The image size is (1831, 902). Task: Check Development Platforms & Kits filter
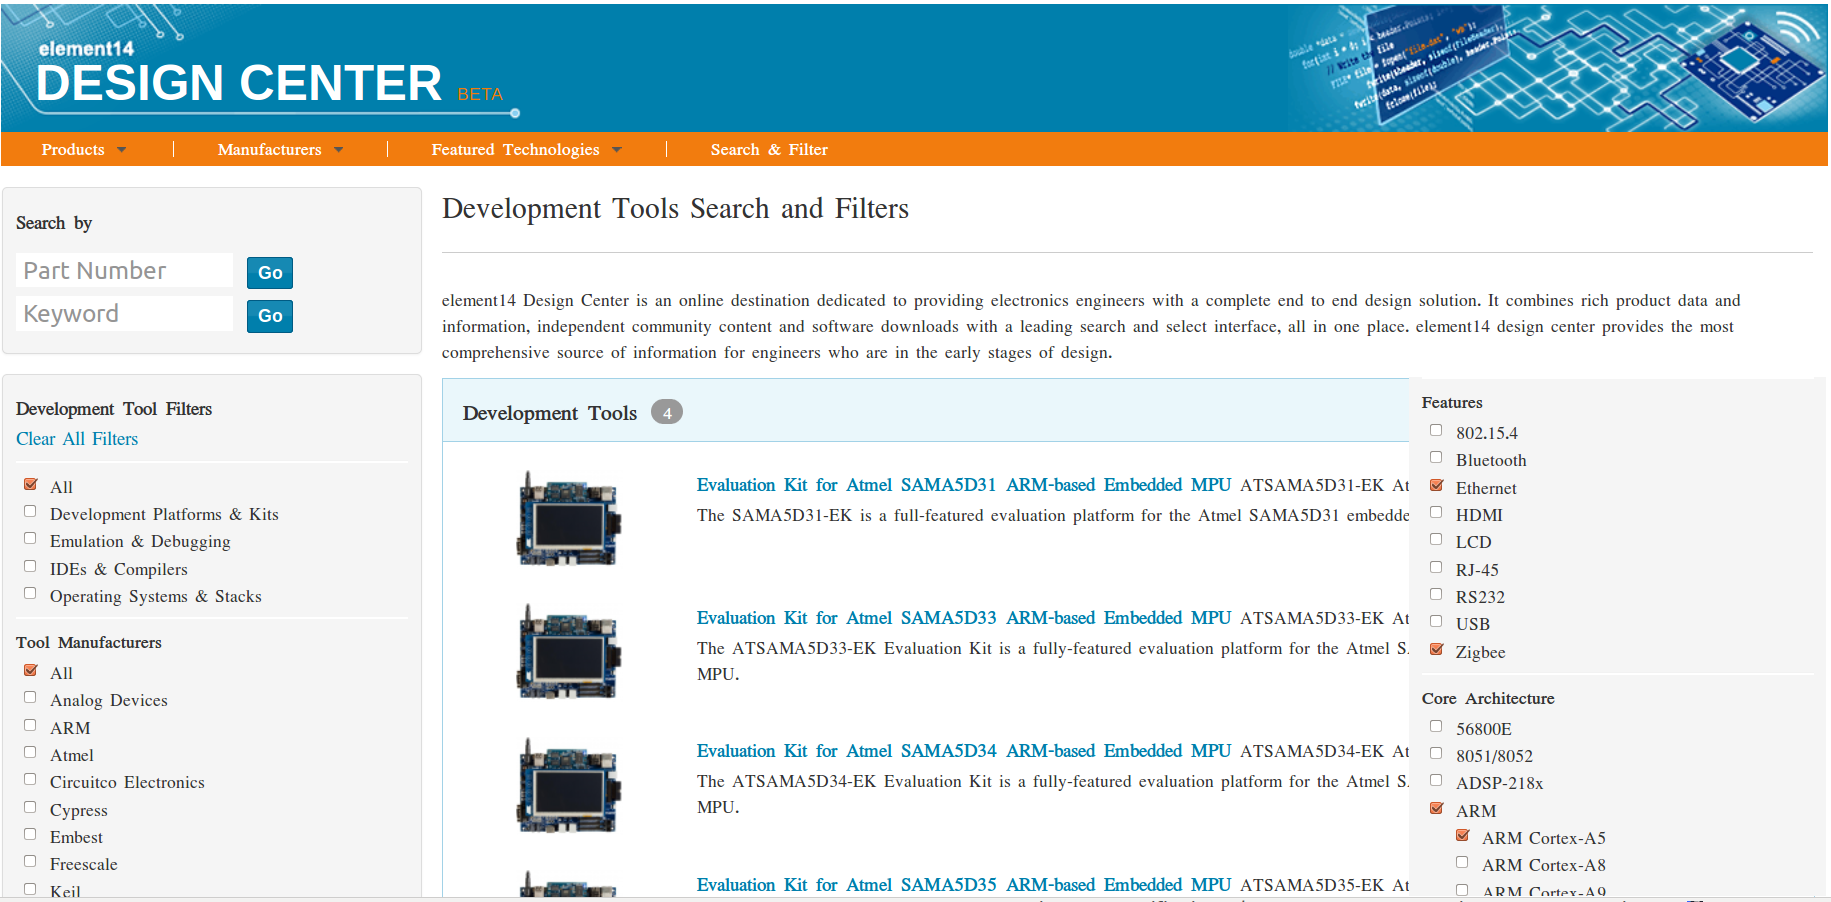point(31,512)
